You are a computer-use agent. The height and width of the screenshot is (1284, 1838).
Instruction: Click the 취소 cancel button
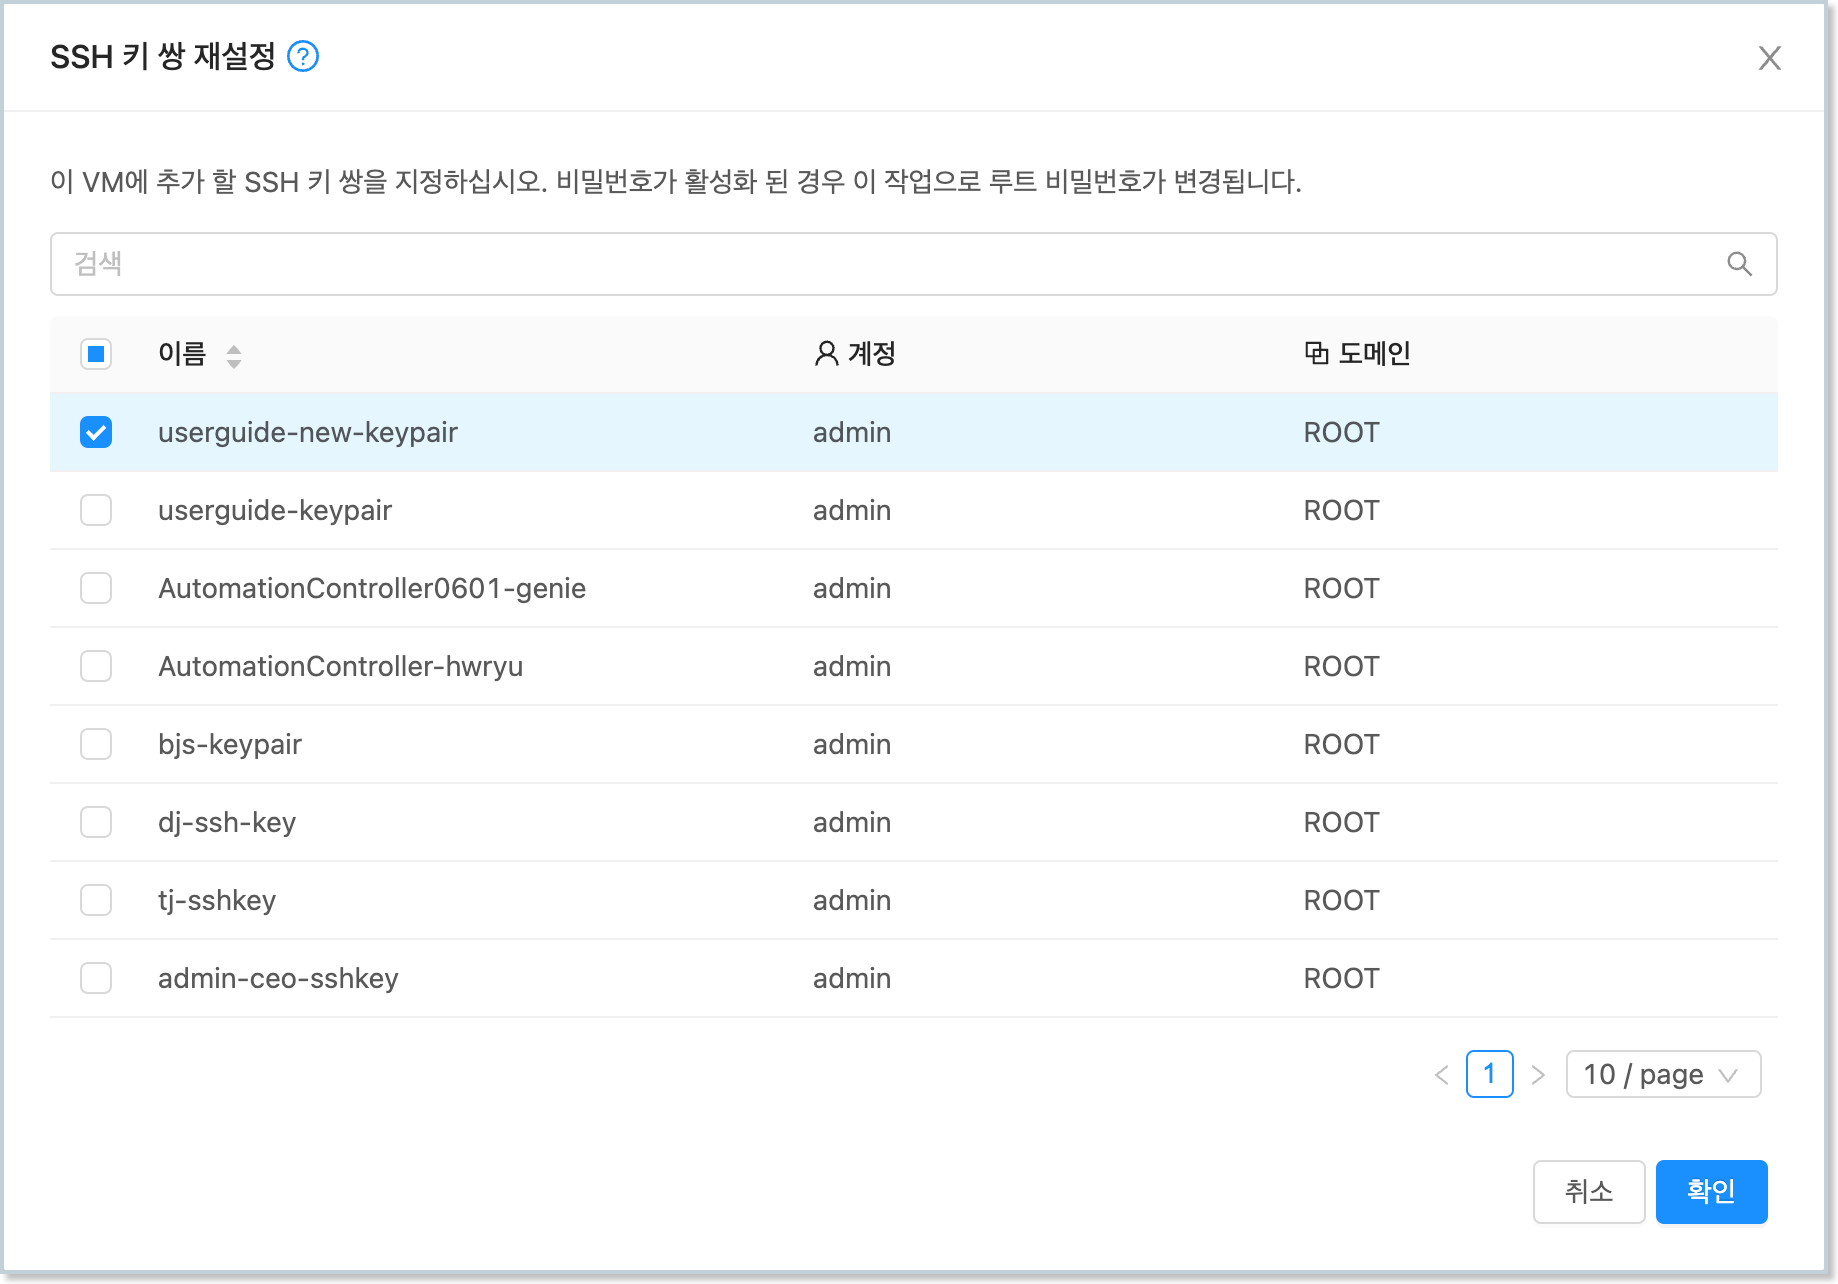coord(1588,1191)
